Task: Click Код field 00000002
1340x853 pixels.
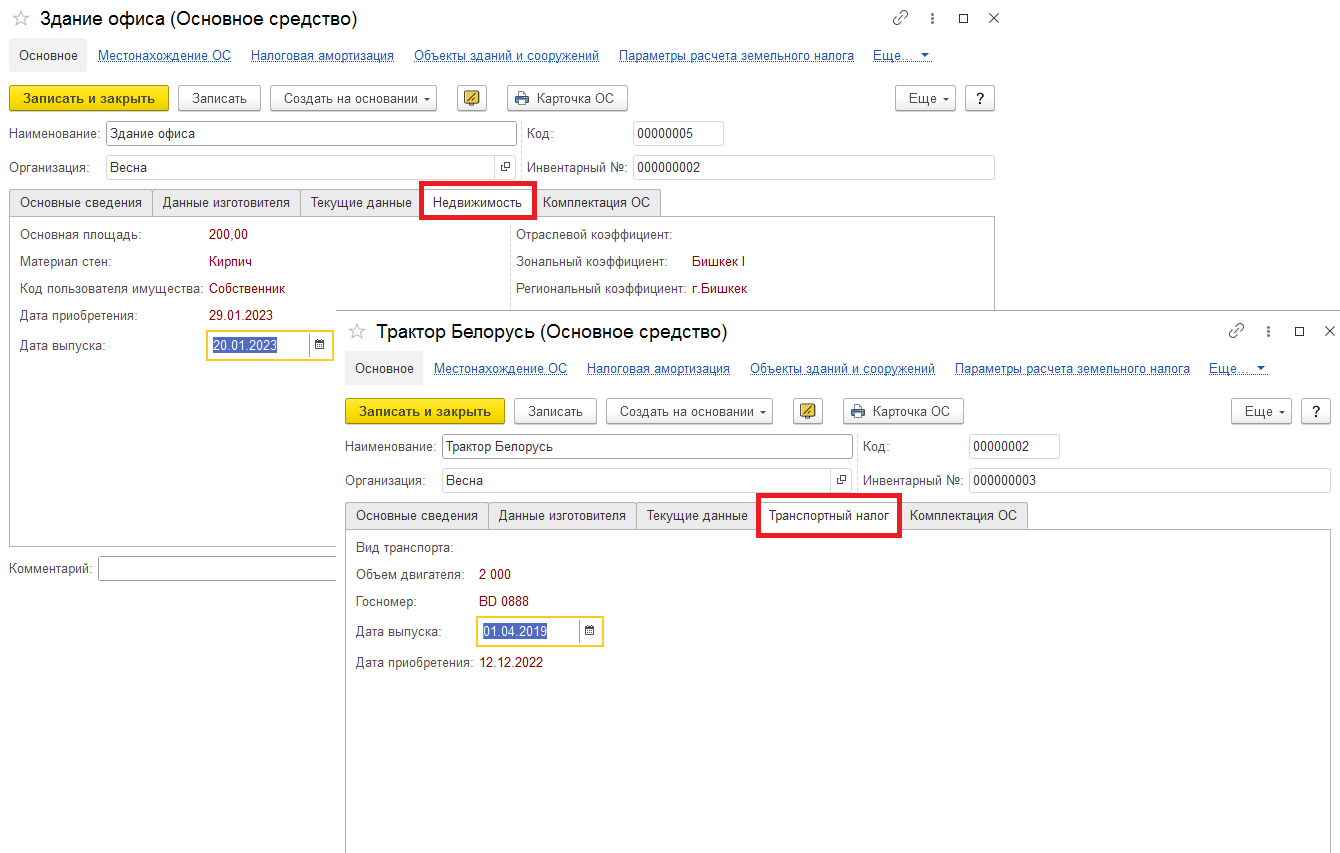Action: click(x=1014, y=446)
